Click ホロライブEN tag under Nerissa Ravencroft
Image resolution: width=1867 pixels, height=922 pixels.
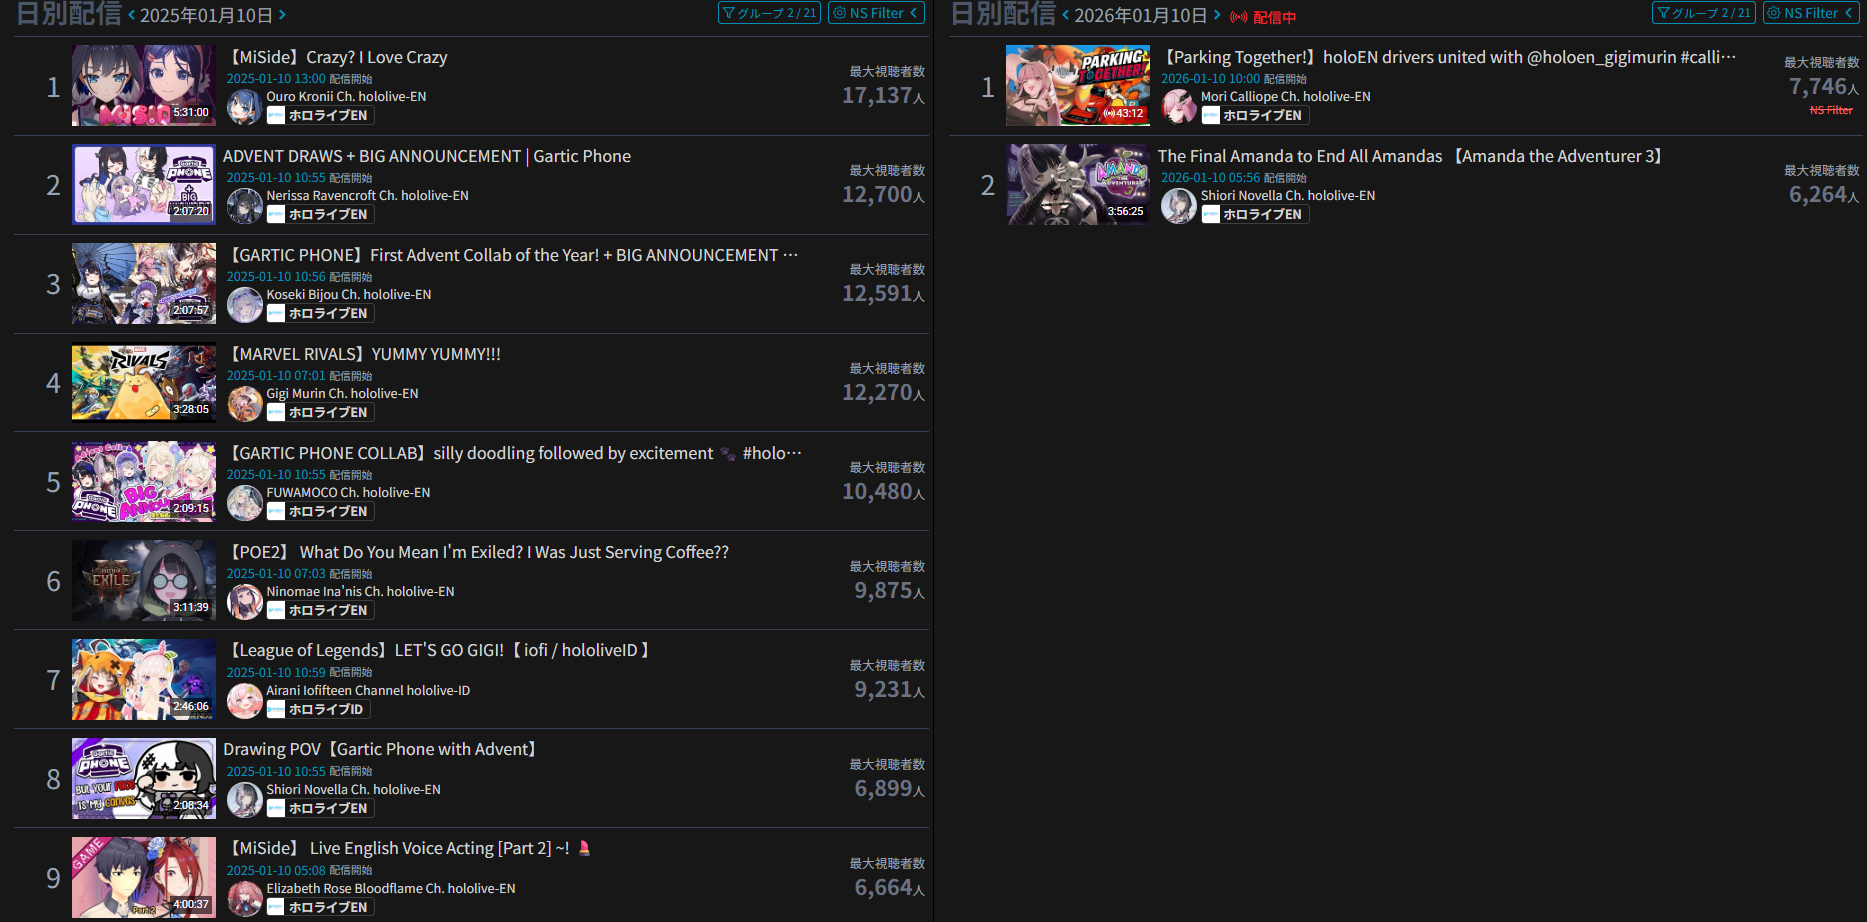[320, 214]
